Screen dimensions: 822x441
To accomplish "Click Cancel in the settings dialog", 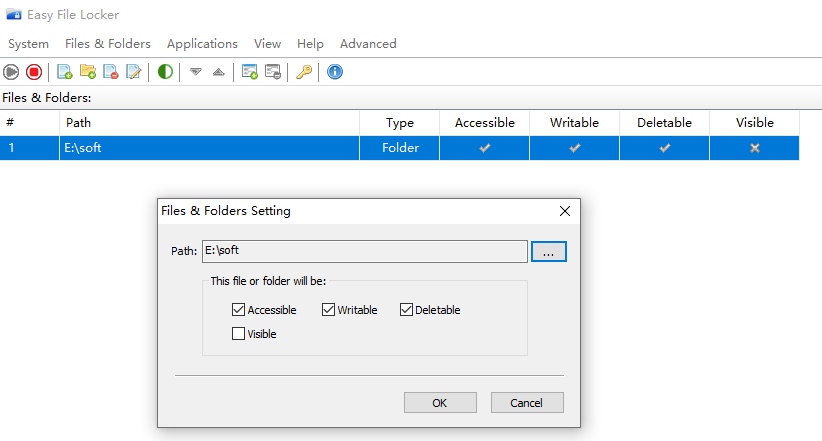I will point(527,403).
